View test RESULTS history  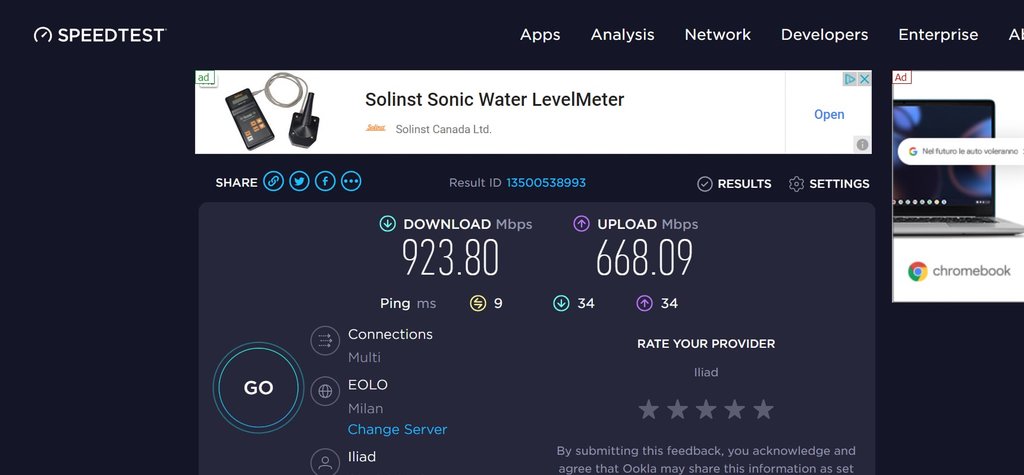[x=734, y=184]
